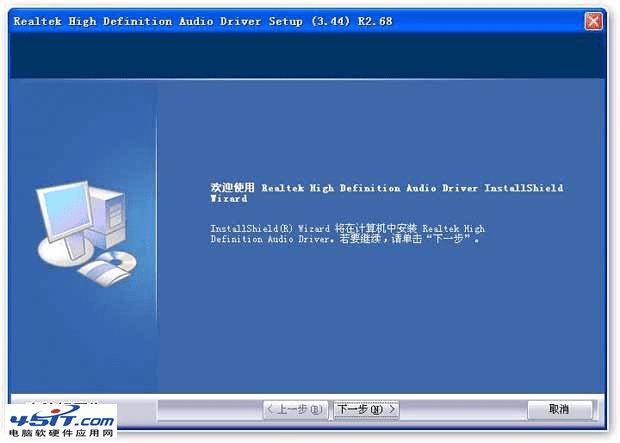Close the Realtek Audio Driver Setup window
This screenshot has width=620, height=443.
(x=594, y=21)
